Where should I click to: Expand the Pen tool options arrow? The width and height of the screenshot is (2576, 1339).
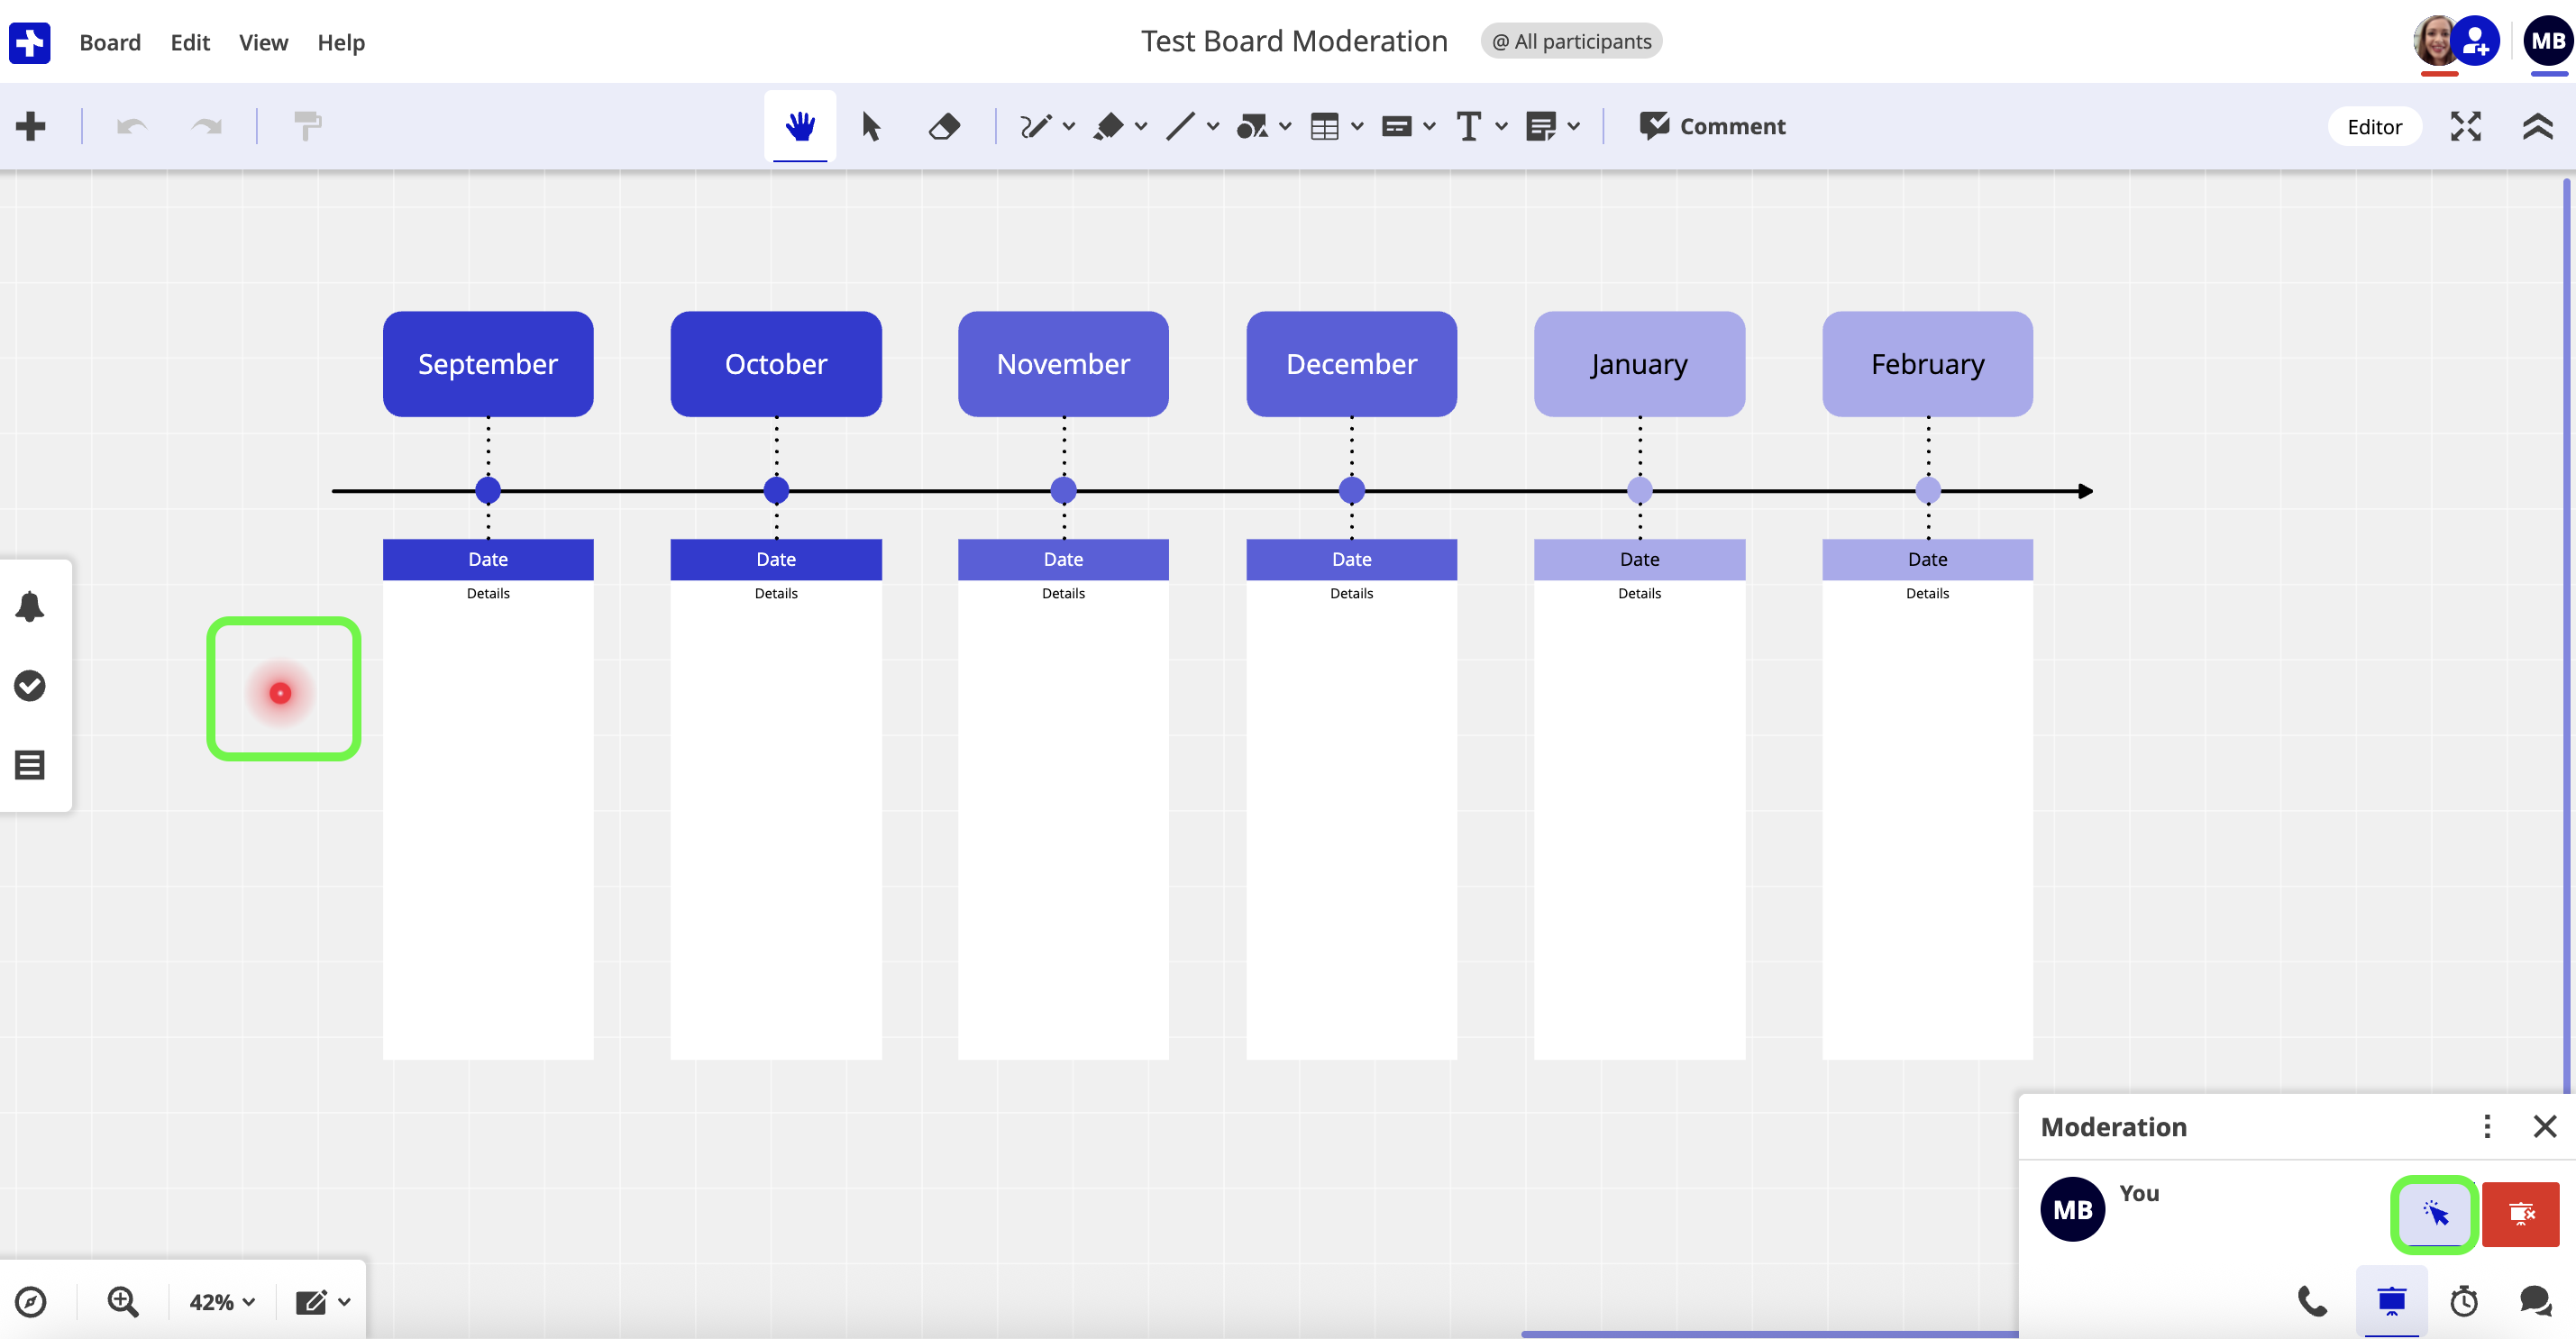click(x=1069, y=126)
